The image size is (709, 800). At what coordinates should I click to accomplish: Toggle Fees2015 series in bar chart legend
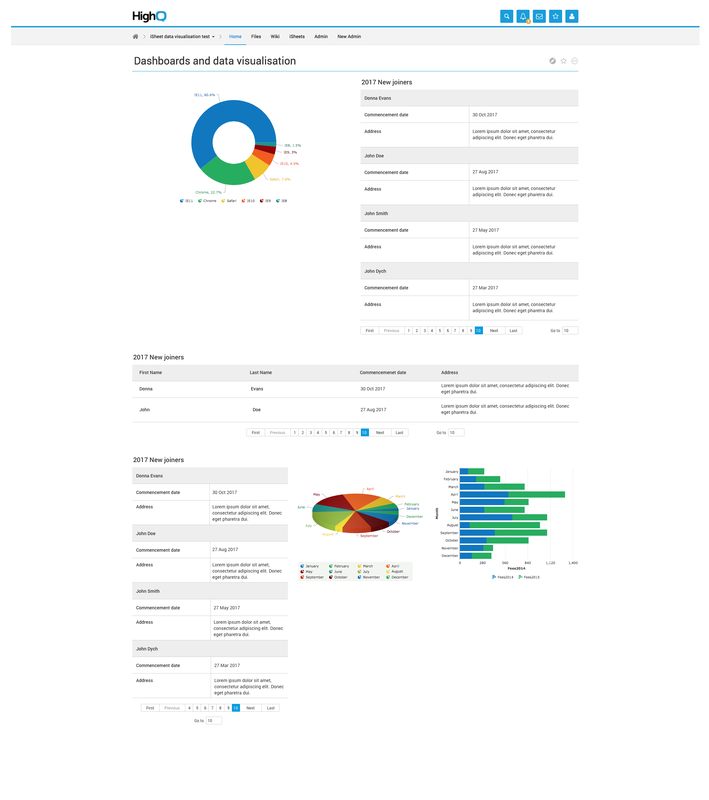[529, 577]
